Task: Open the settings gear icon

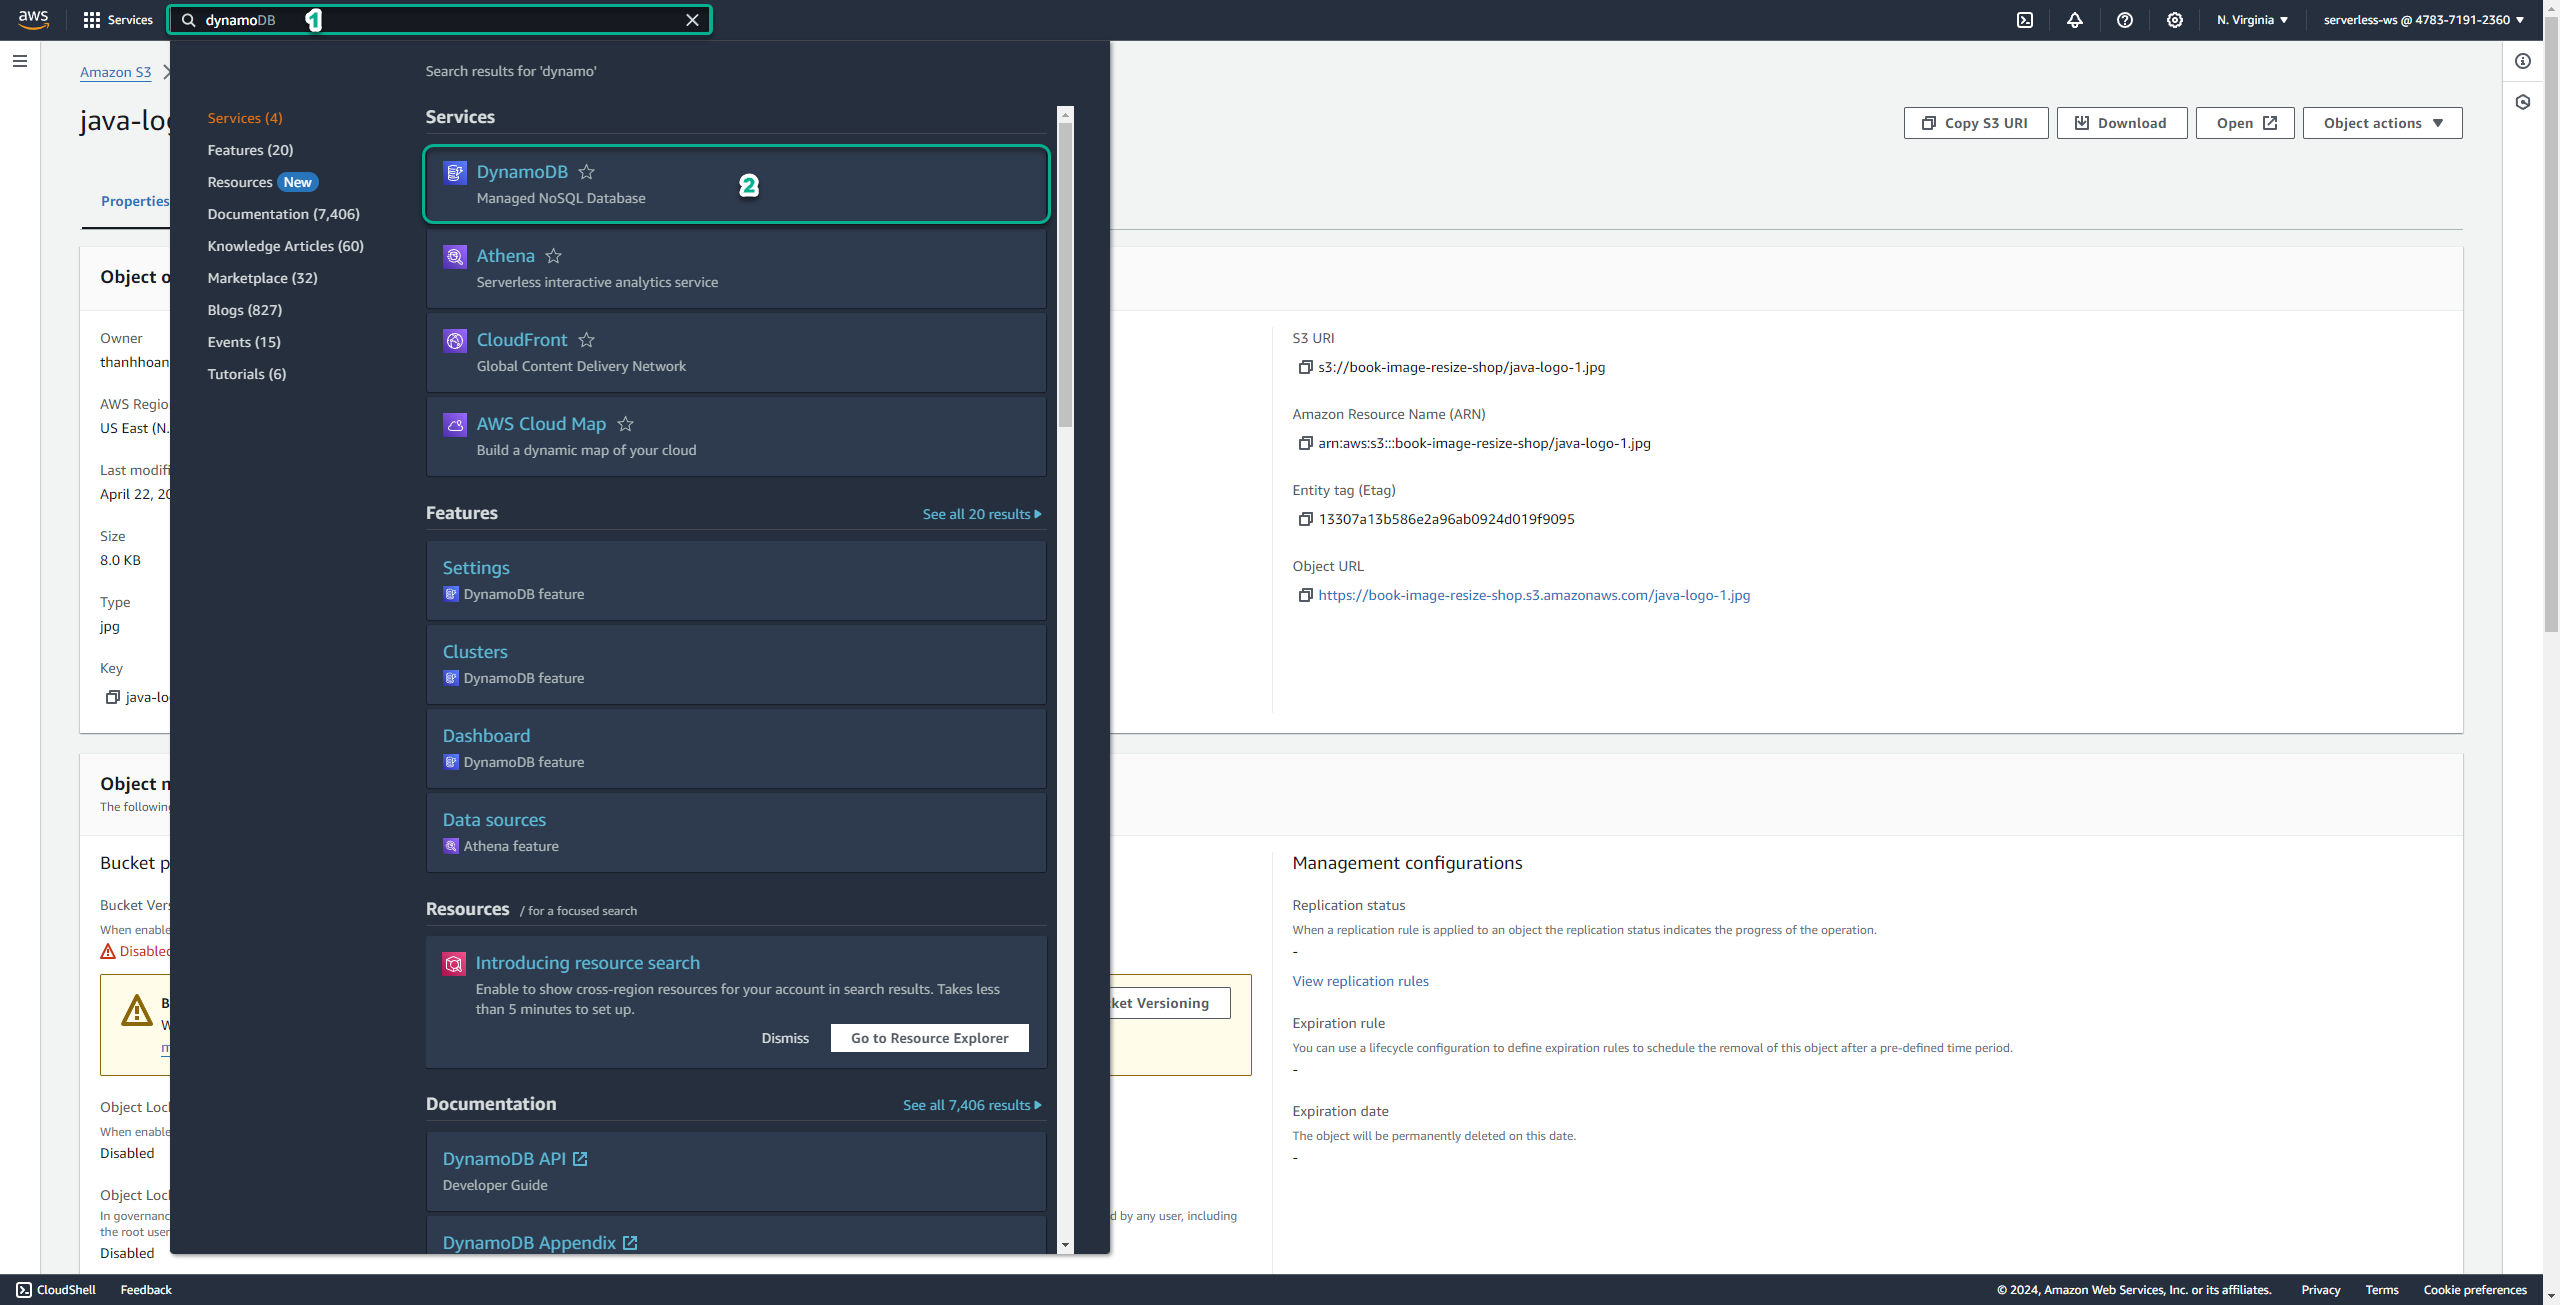Action: coord(2175,20)
